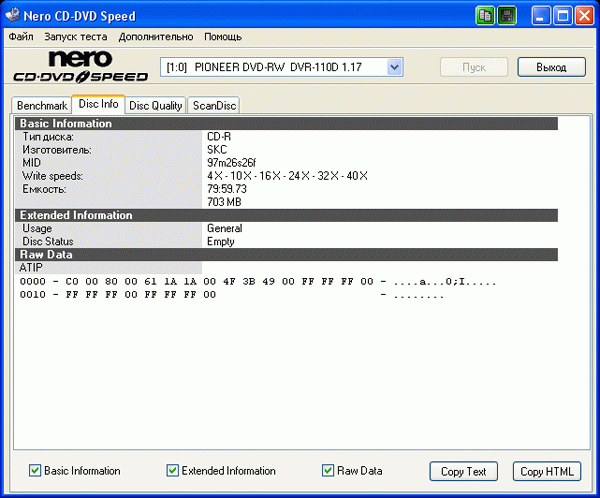Screen dimensions: 600x498
Task: Toggle the Extended Information checkbox
Action: point(172,470)
